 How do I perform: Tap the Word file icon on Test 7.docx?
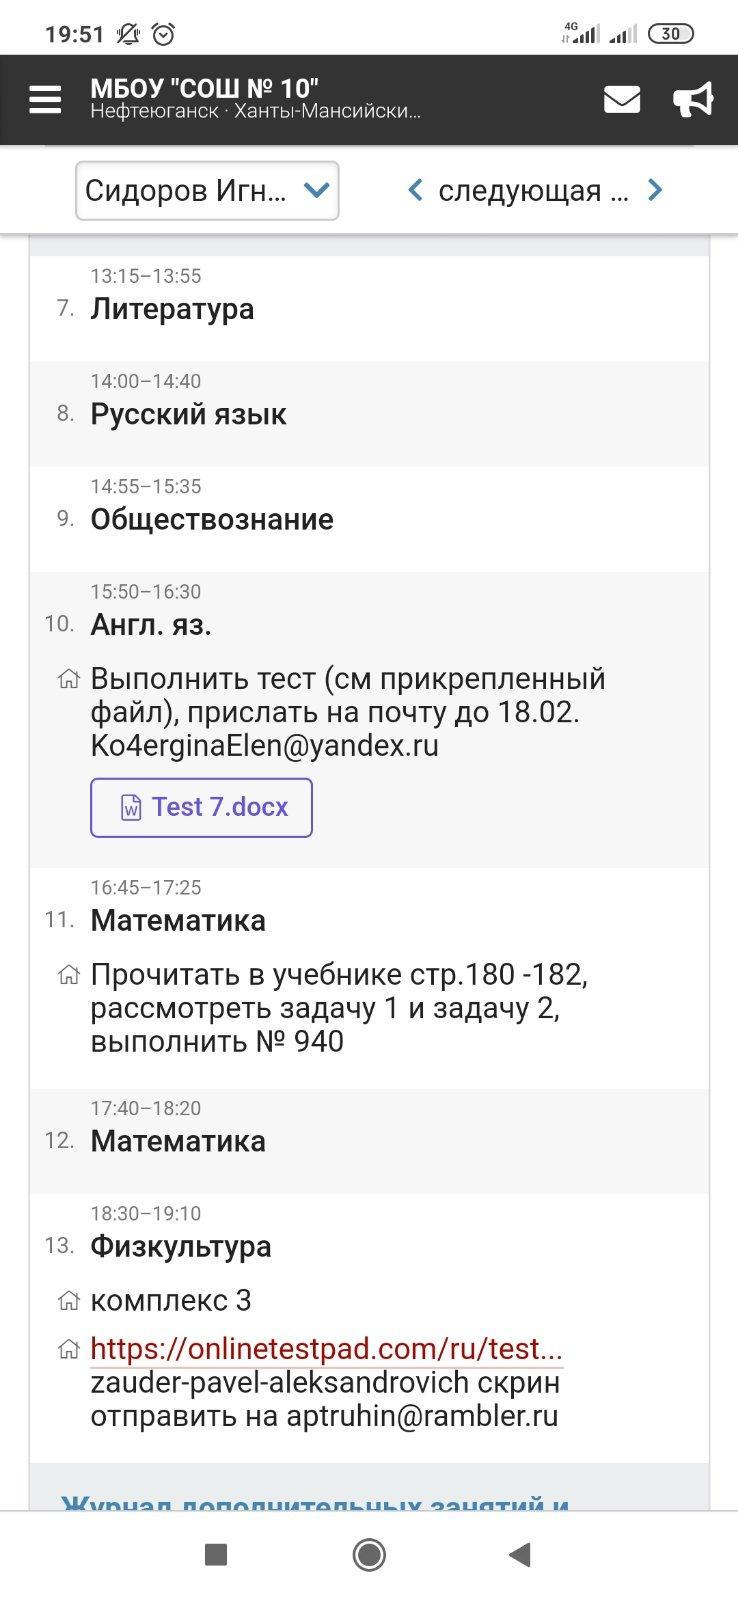131,808
